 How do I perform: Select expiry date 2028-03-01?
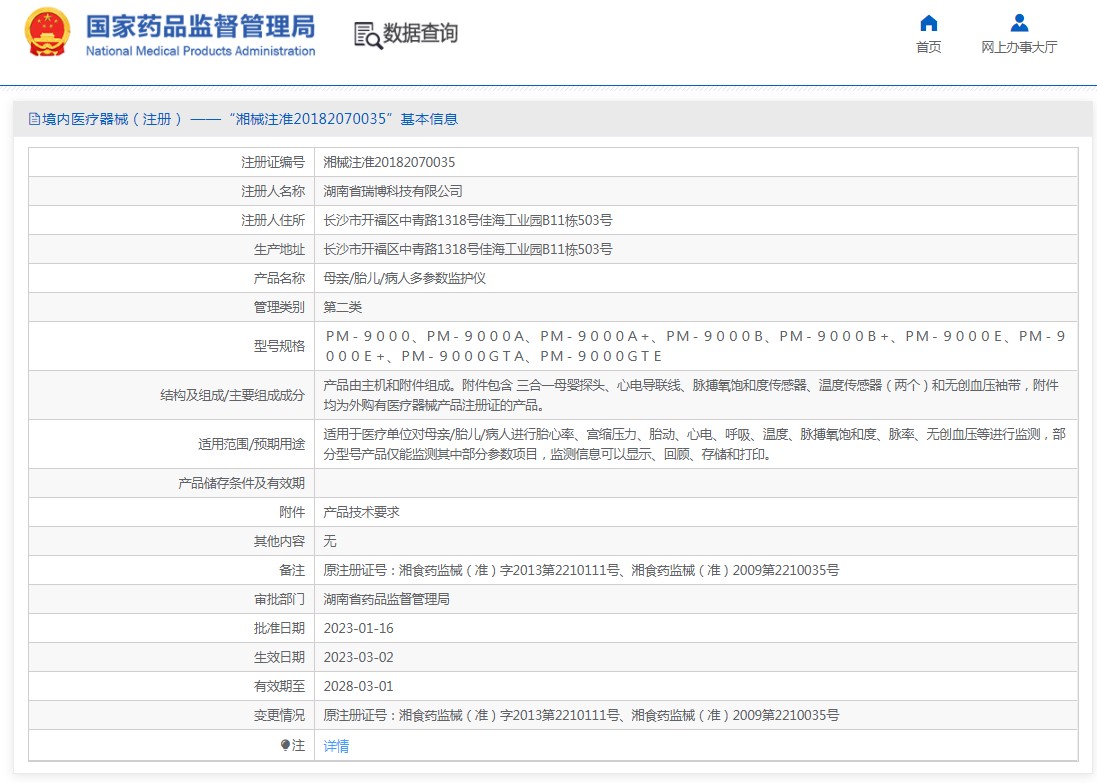pos(358,686)
